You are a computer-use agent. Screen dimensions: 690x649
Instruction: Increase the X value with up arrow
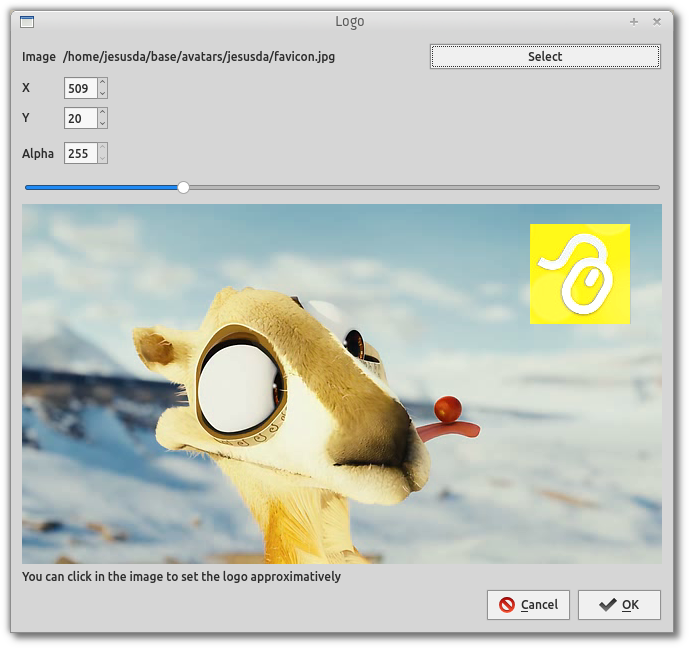click(x=103, y=84)
